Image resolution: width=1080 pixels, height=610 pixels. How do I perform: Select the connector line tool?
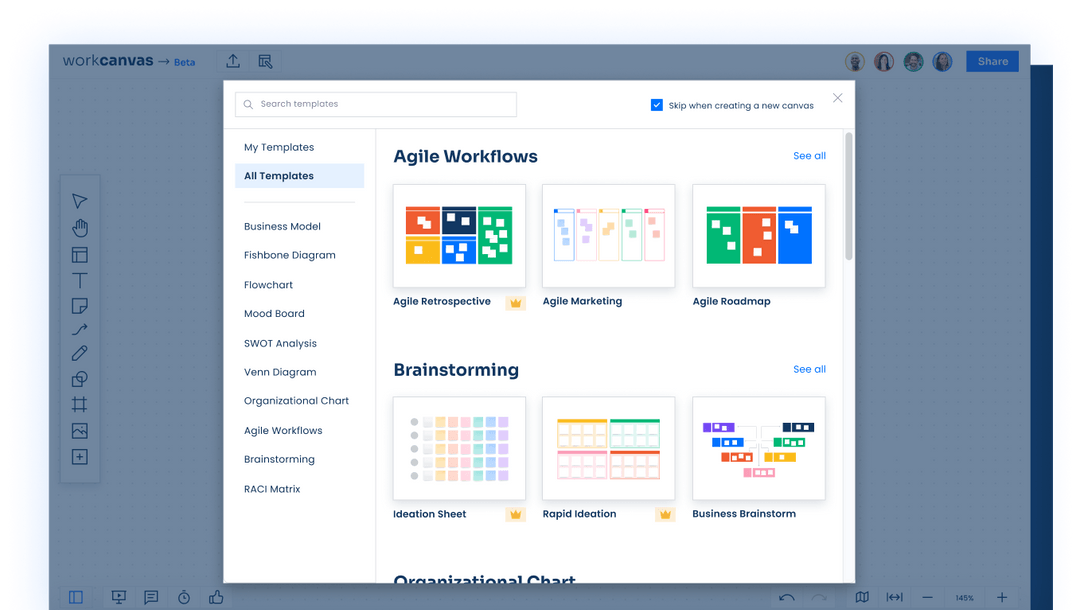[80, 329]
